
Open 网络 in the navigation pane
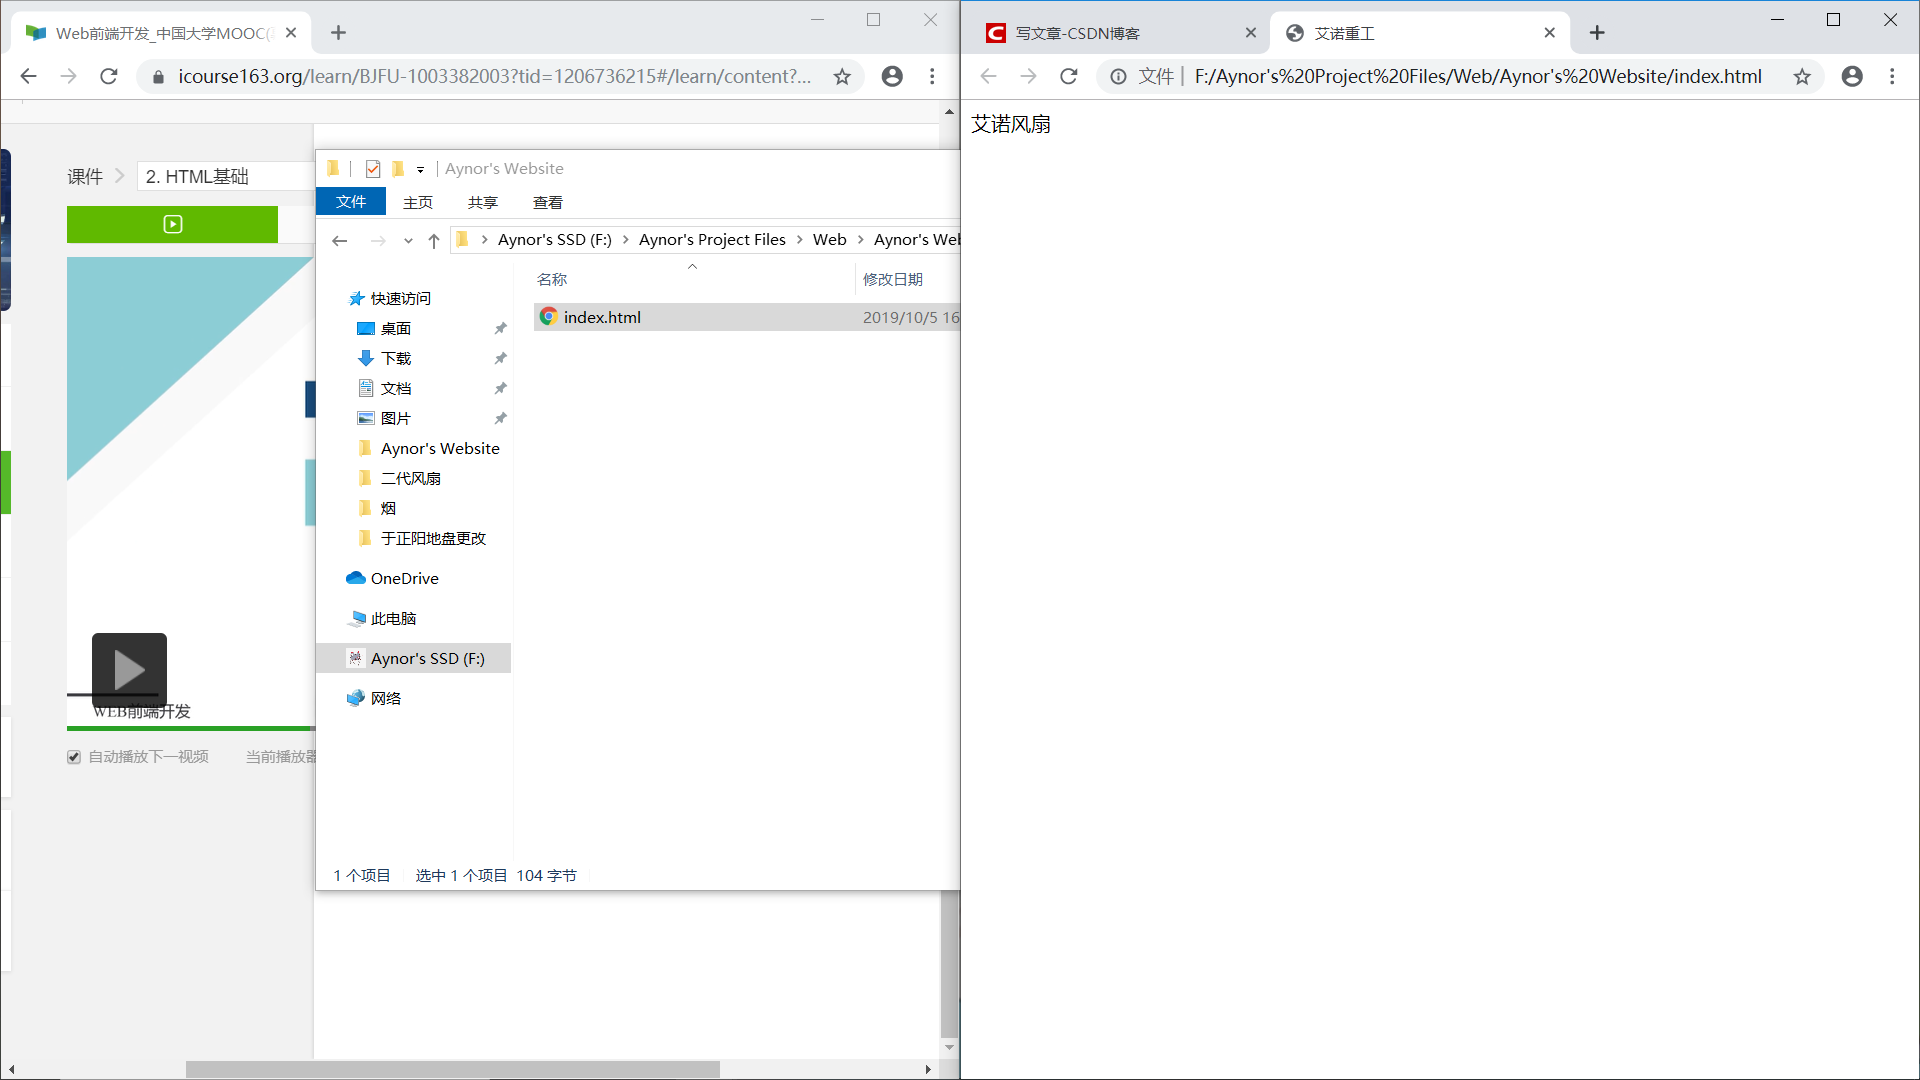click(x=385, y=699)
